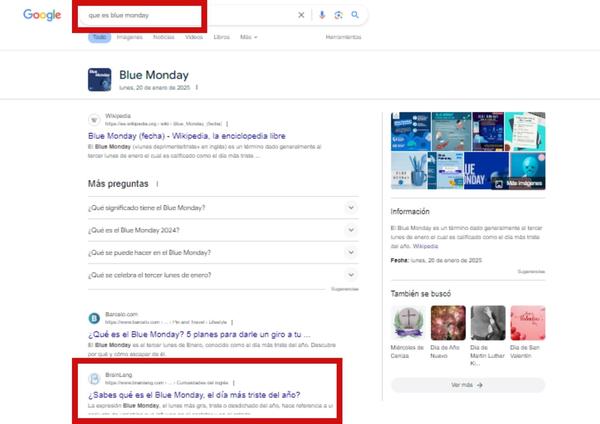Switch to the Noticias tab
600x424 pixels.
pyautogui.click(x=163, y=37)
